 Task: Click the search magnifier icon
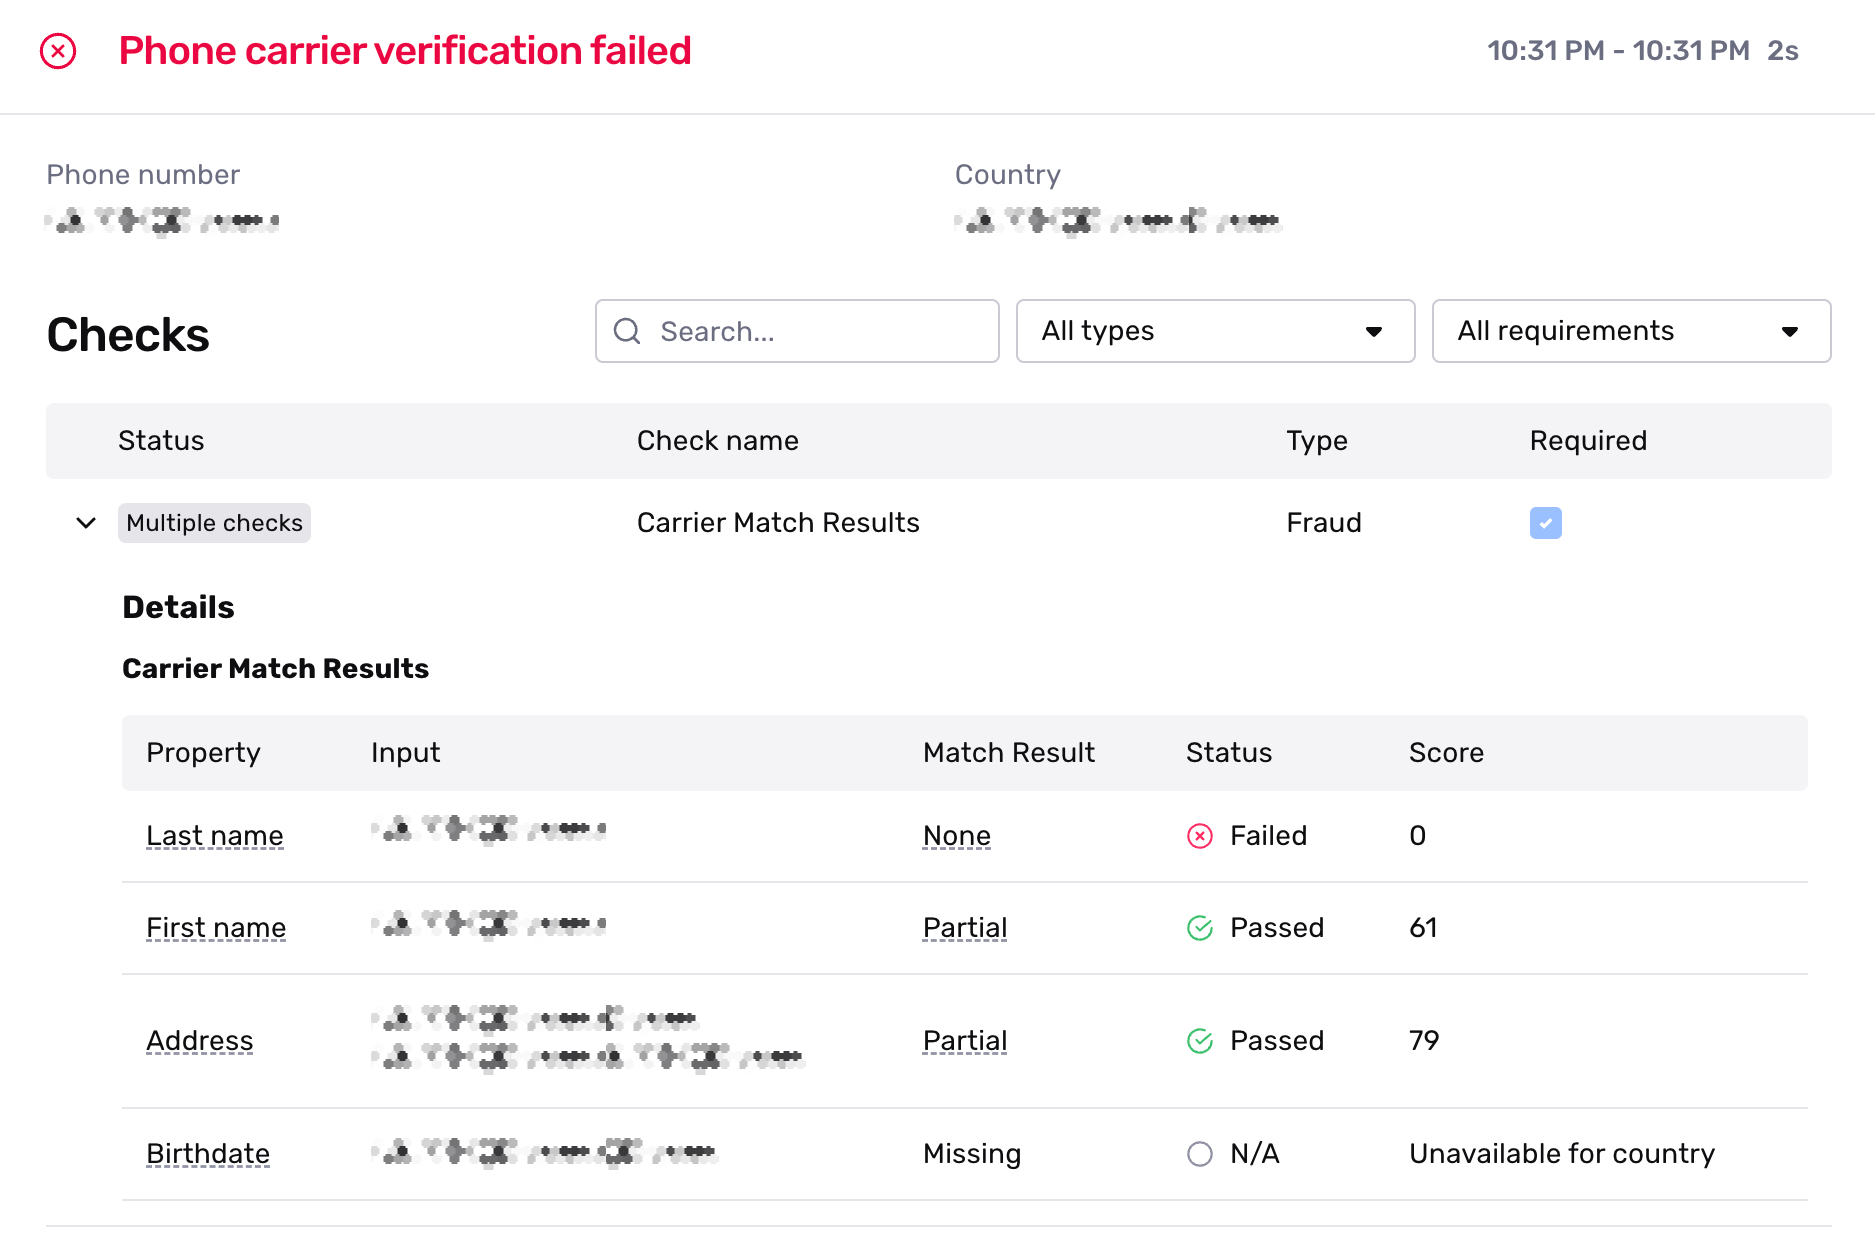tap(627, 331)
